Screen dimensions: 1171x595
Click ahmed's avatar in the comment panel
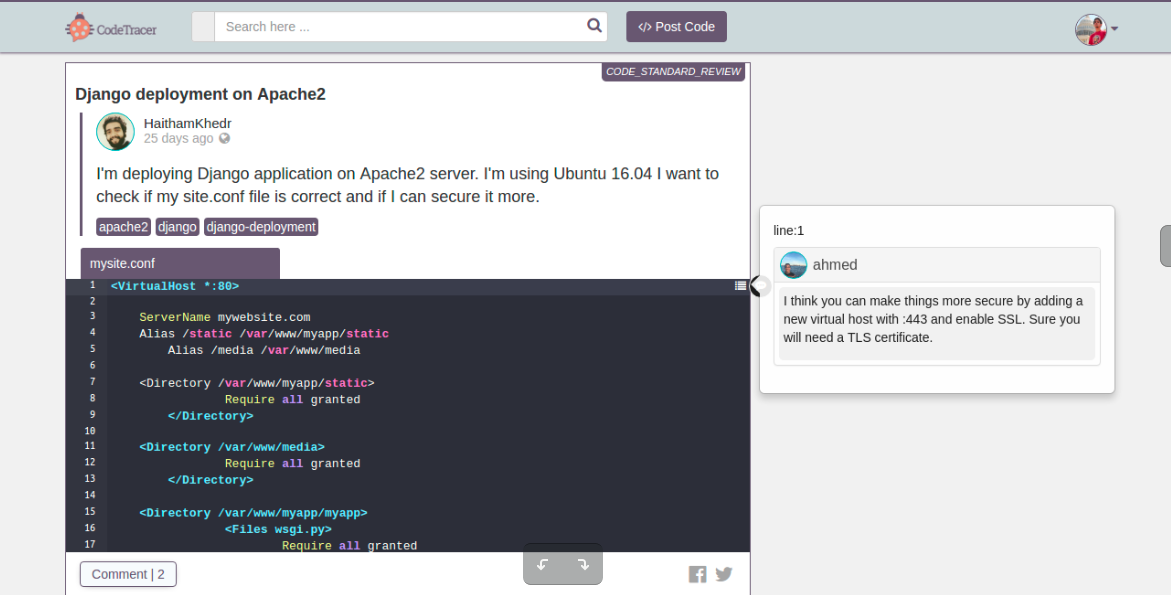pos(794,265)
